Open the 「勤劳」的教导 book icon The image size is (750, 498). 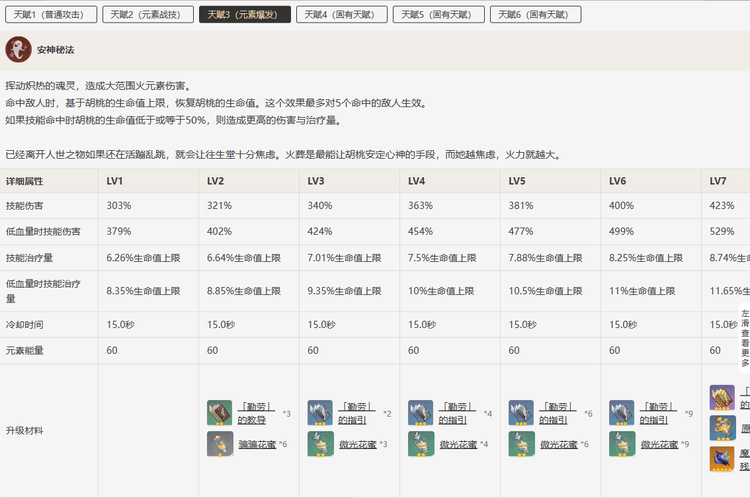pos(220,413)
